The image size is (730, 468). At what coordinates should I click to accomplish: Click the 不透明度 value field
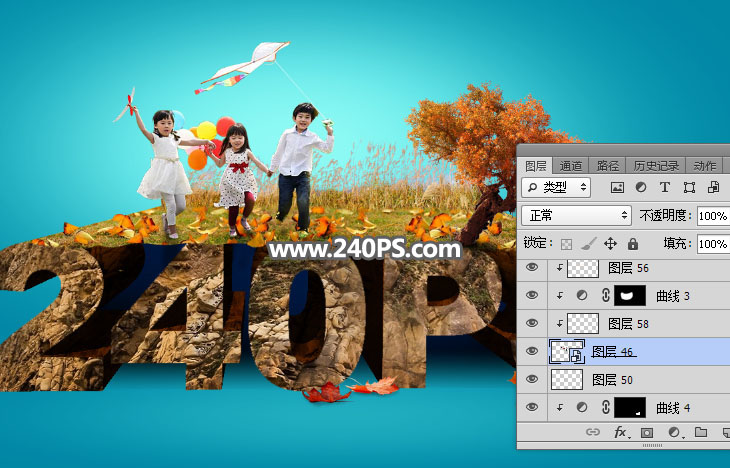(x=713, y=216)
